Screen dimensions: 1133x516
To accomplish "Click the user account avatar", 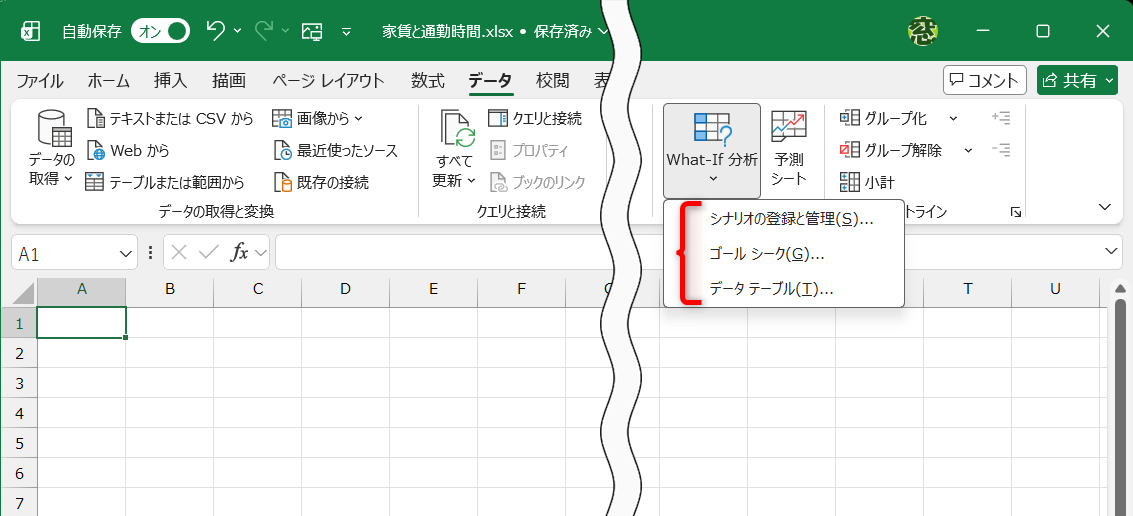I will click(x=923, y=31).
